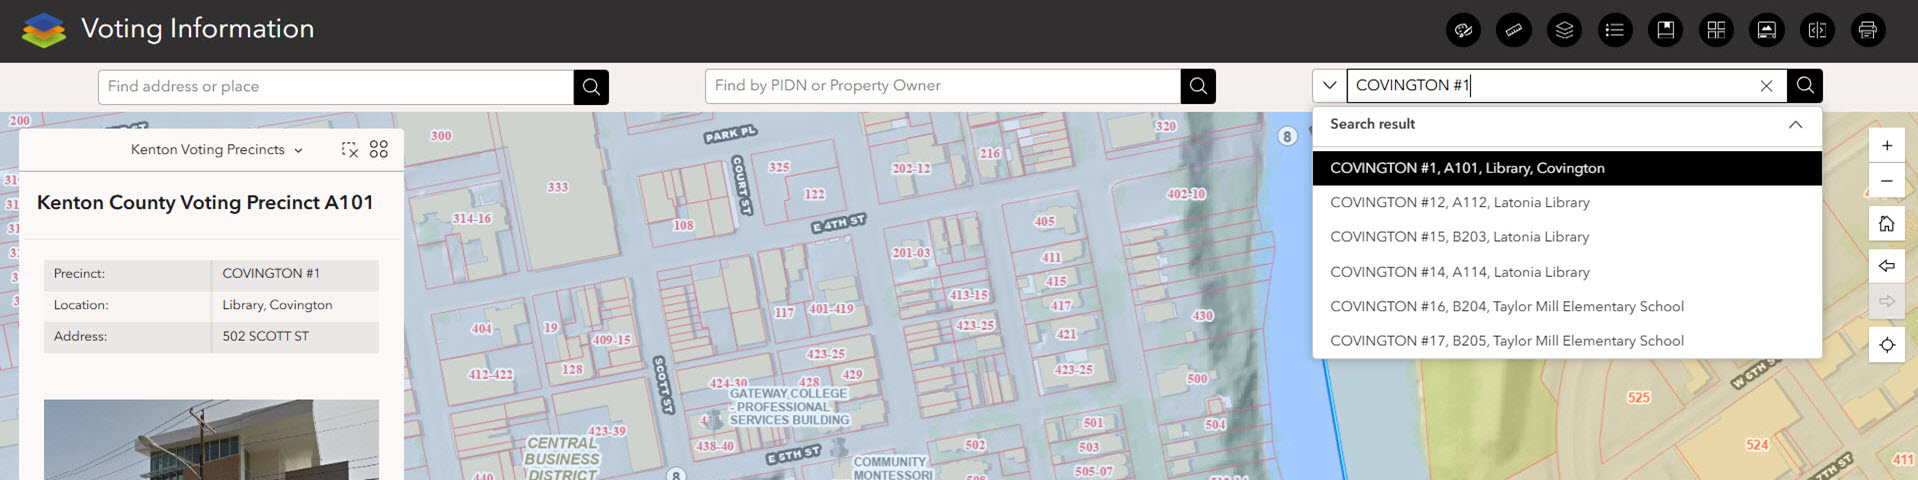Clear the COVINGTON #1 search text
Screen dimensions: 1918x480
pos(1766,86)
